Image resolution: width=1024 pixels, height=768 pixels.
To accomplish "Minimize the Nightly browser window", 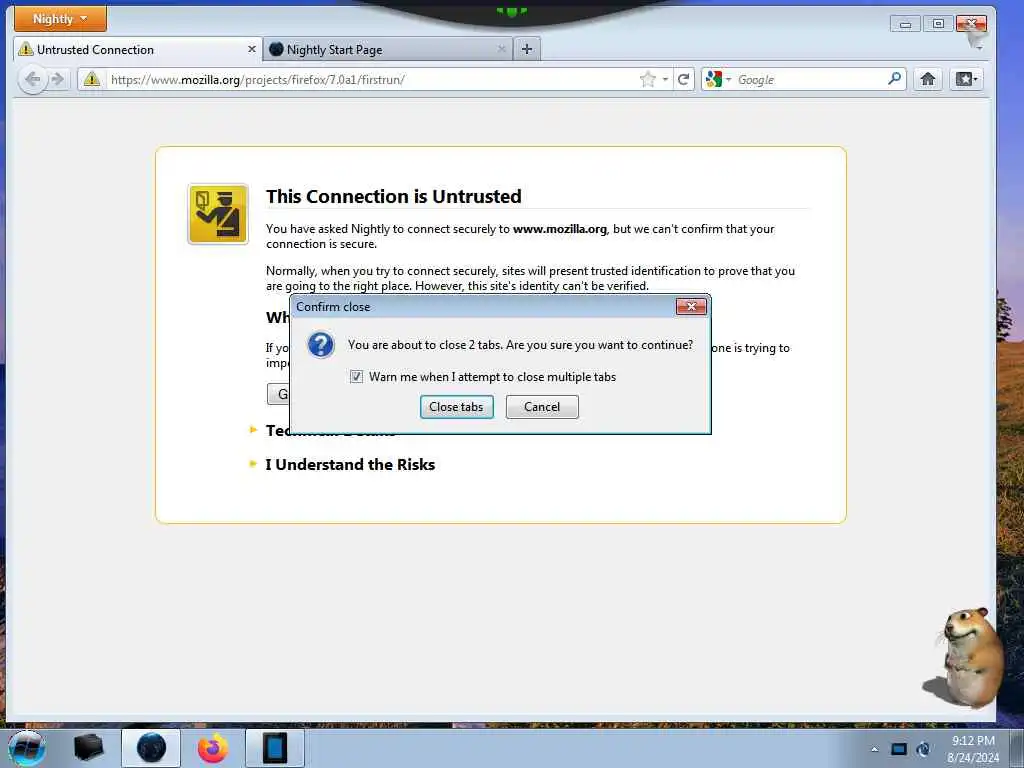I will coord(905,24).
